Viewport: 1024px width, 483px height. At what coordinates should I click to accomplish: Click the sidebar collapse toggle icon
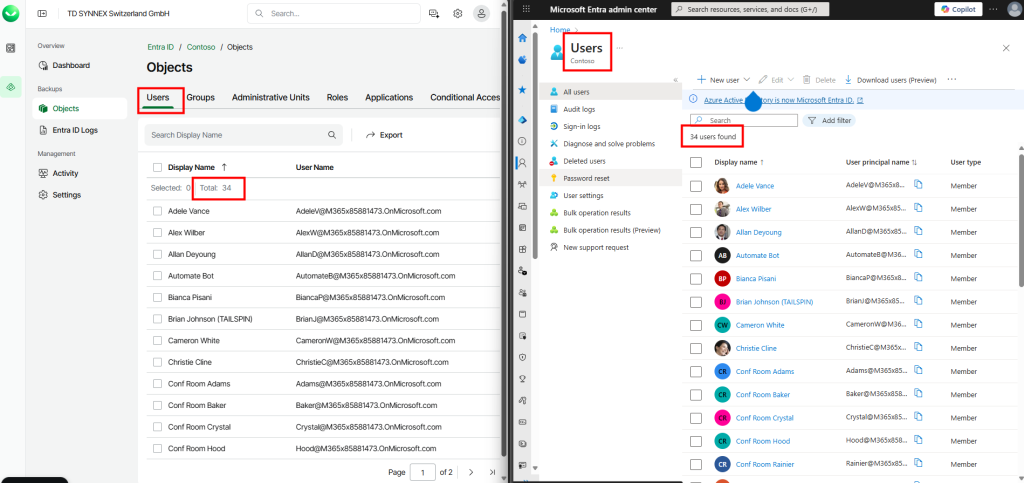[x=42, y=14]
